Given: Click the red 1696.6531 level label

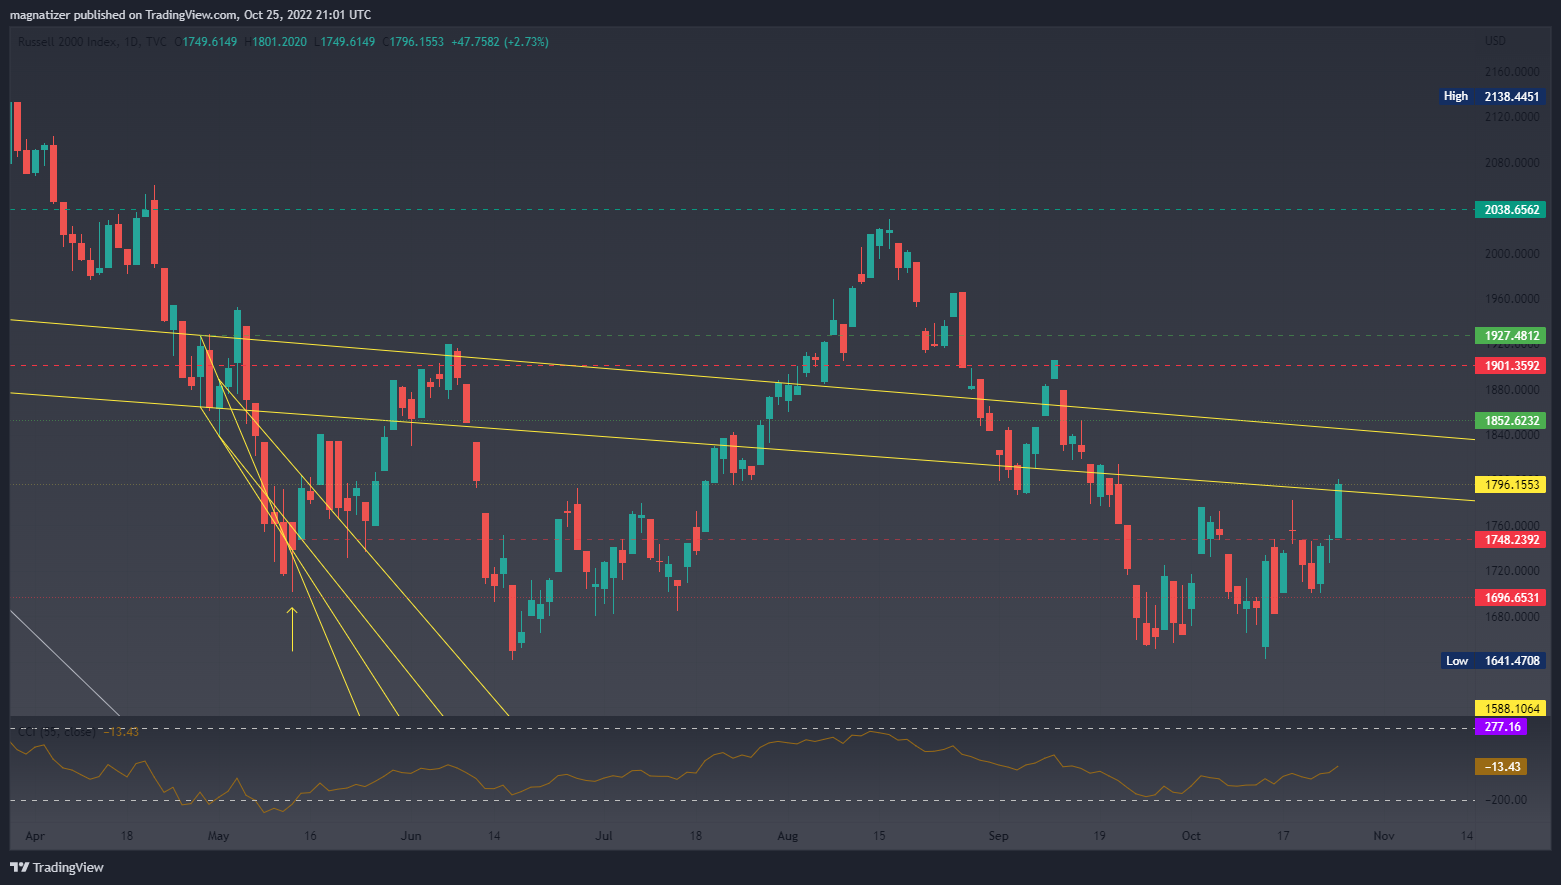Looking at the screenshot, I should pyautogui.click(x=1510, y=598).
